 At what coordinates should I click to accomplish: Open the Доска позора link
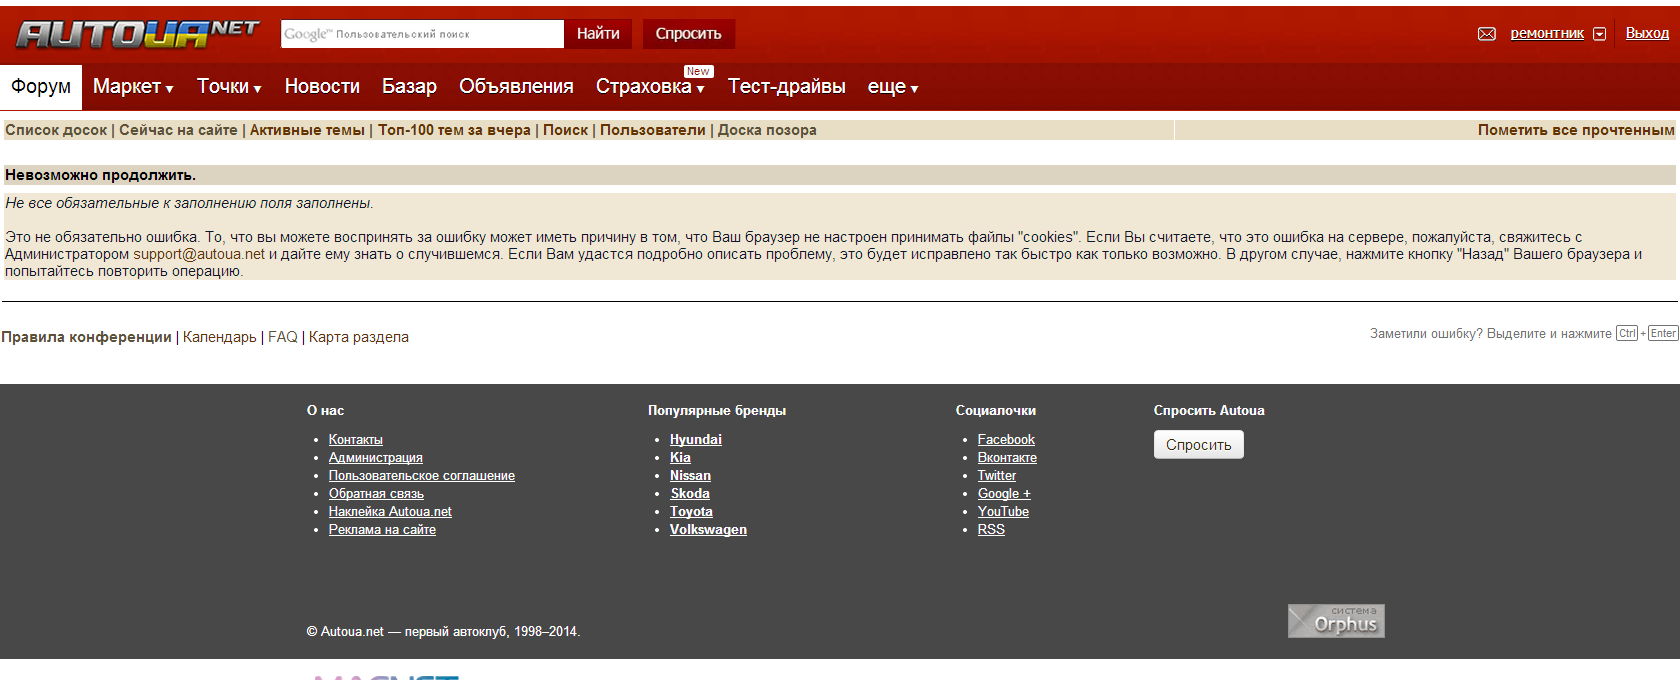click(x=766, y=130)
